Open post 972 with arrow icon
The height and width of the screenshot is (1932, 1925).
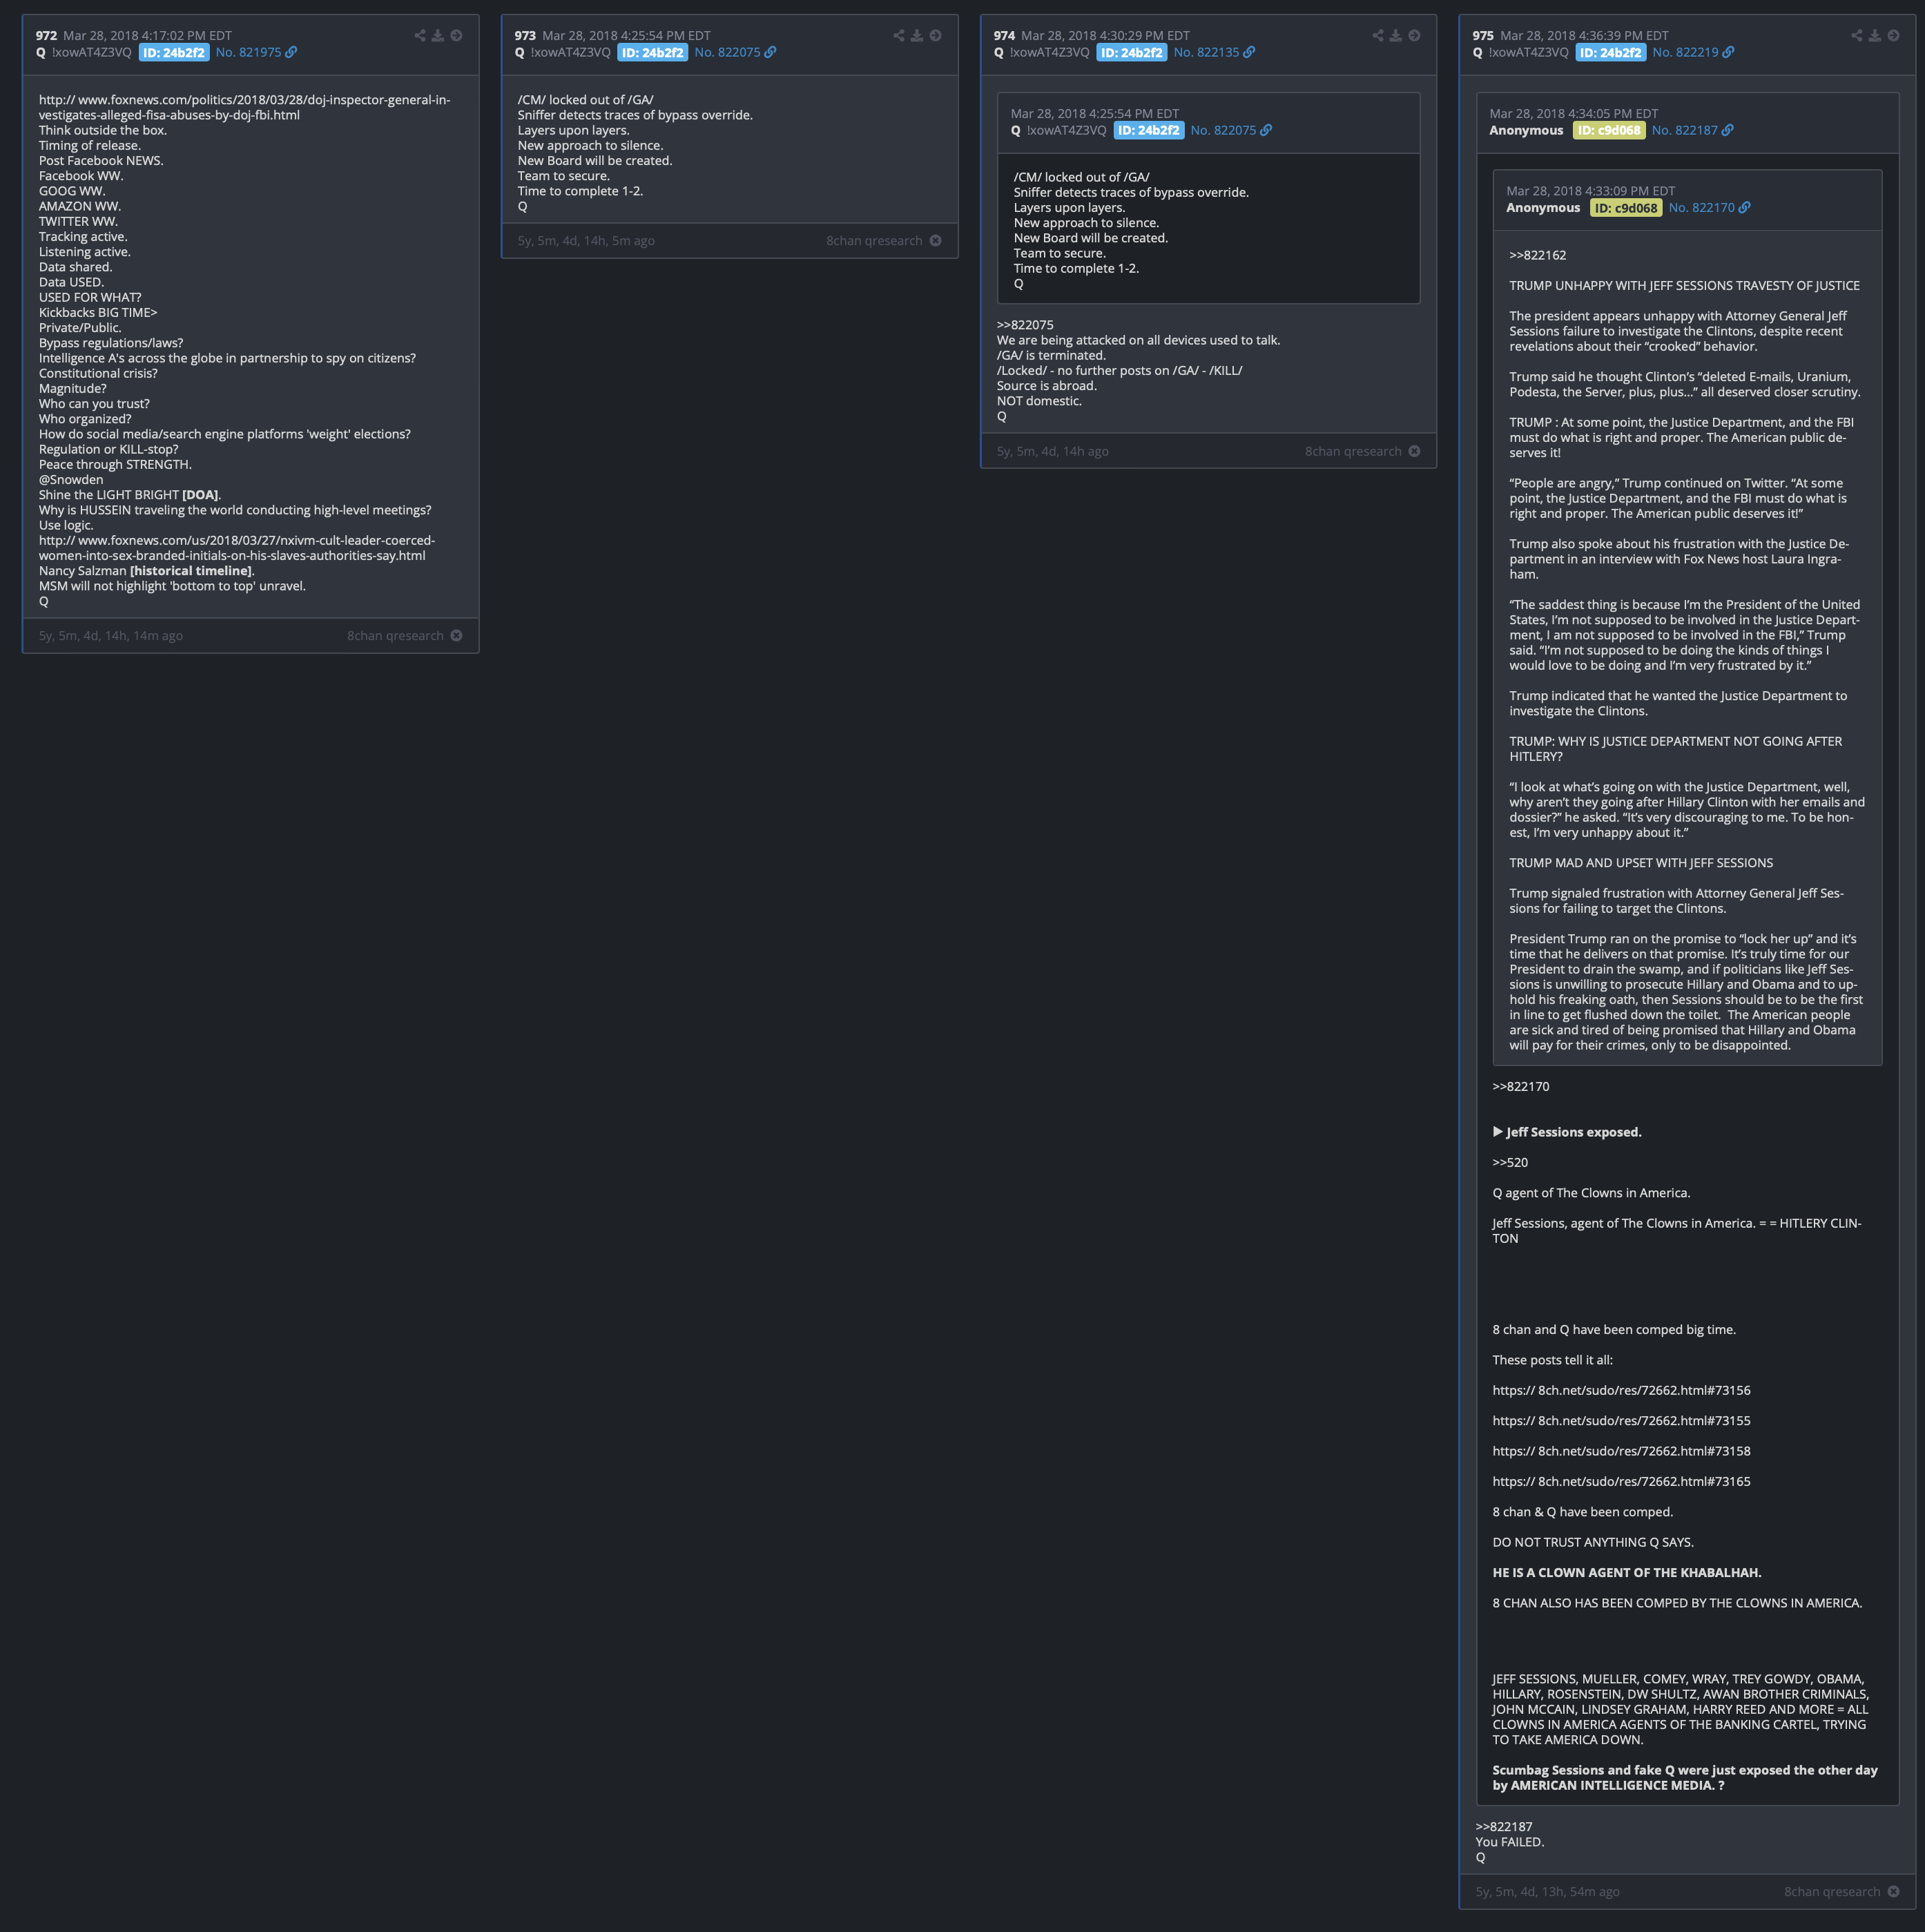pos(456,36)
